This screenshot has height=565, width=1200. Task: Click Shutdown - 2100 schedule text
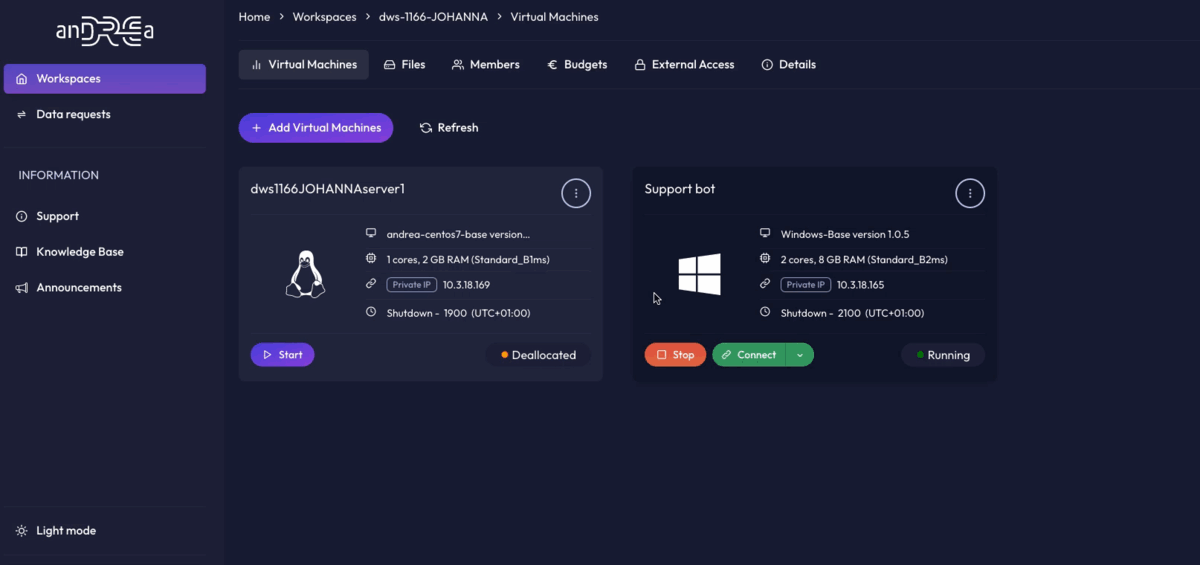pyautogui.click(x=852, y=313)
